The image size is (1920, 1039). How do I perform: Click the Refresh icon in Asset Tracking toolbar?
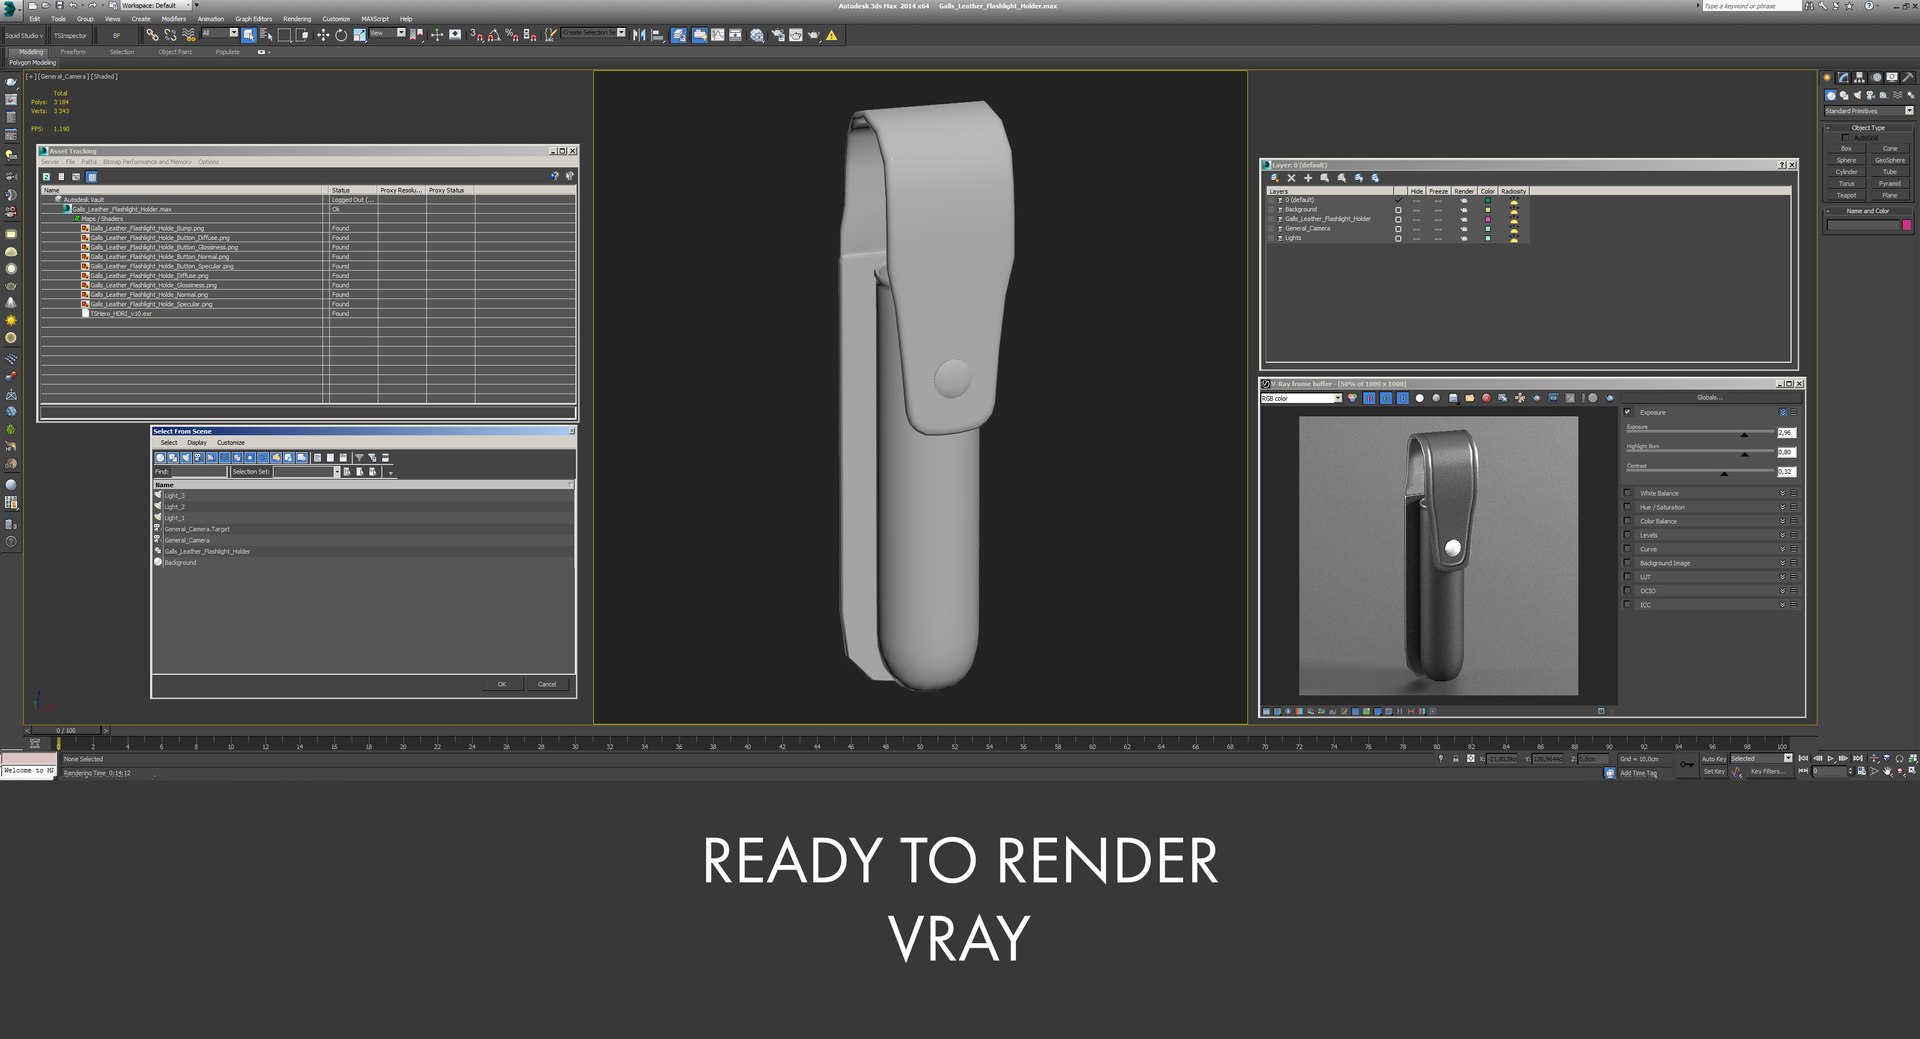coord(46,177)
